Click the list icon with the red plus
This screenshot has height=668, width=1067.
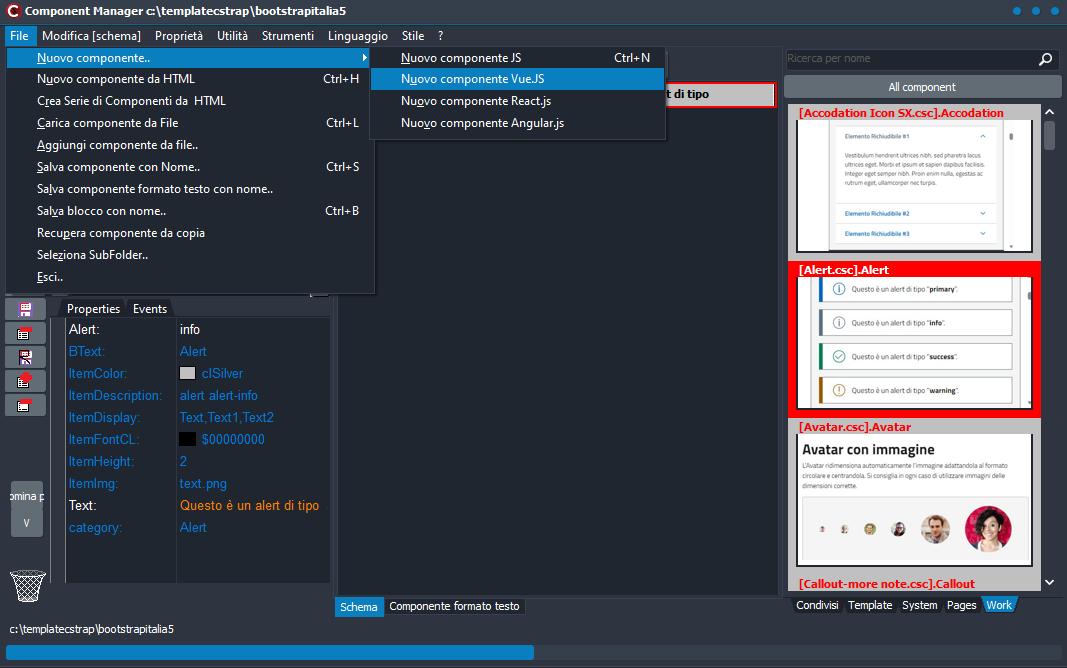[x=25, y=381]
